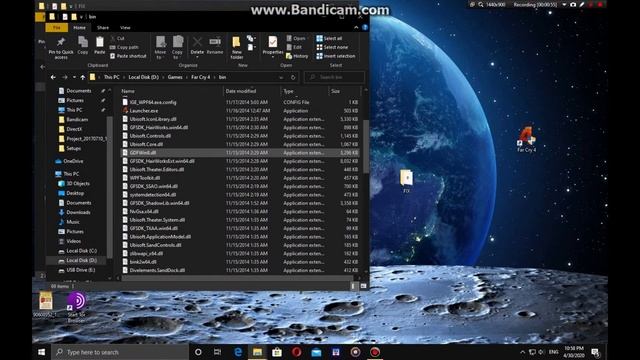Screen dimensions: 640x360
Task: Collapse the ribbon with chevron
Action: tap(356, 27)
